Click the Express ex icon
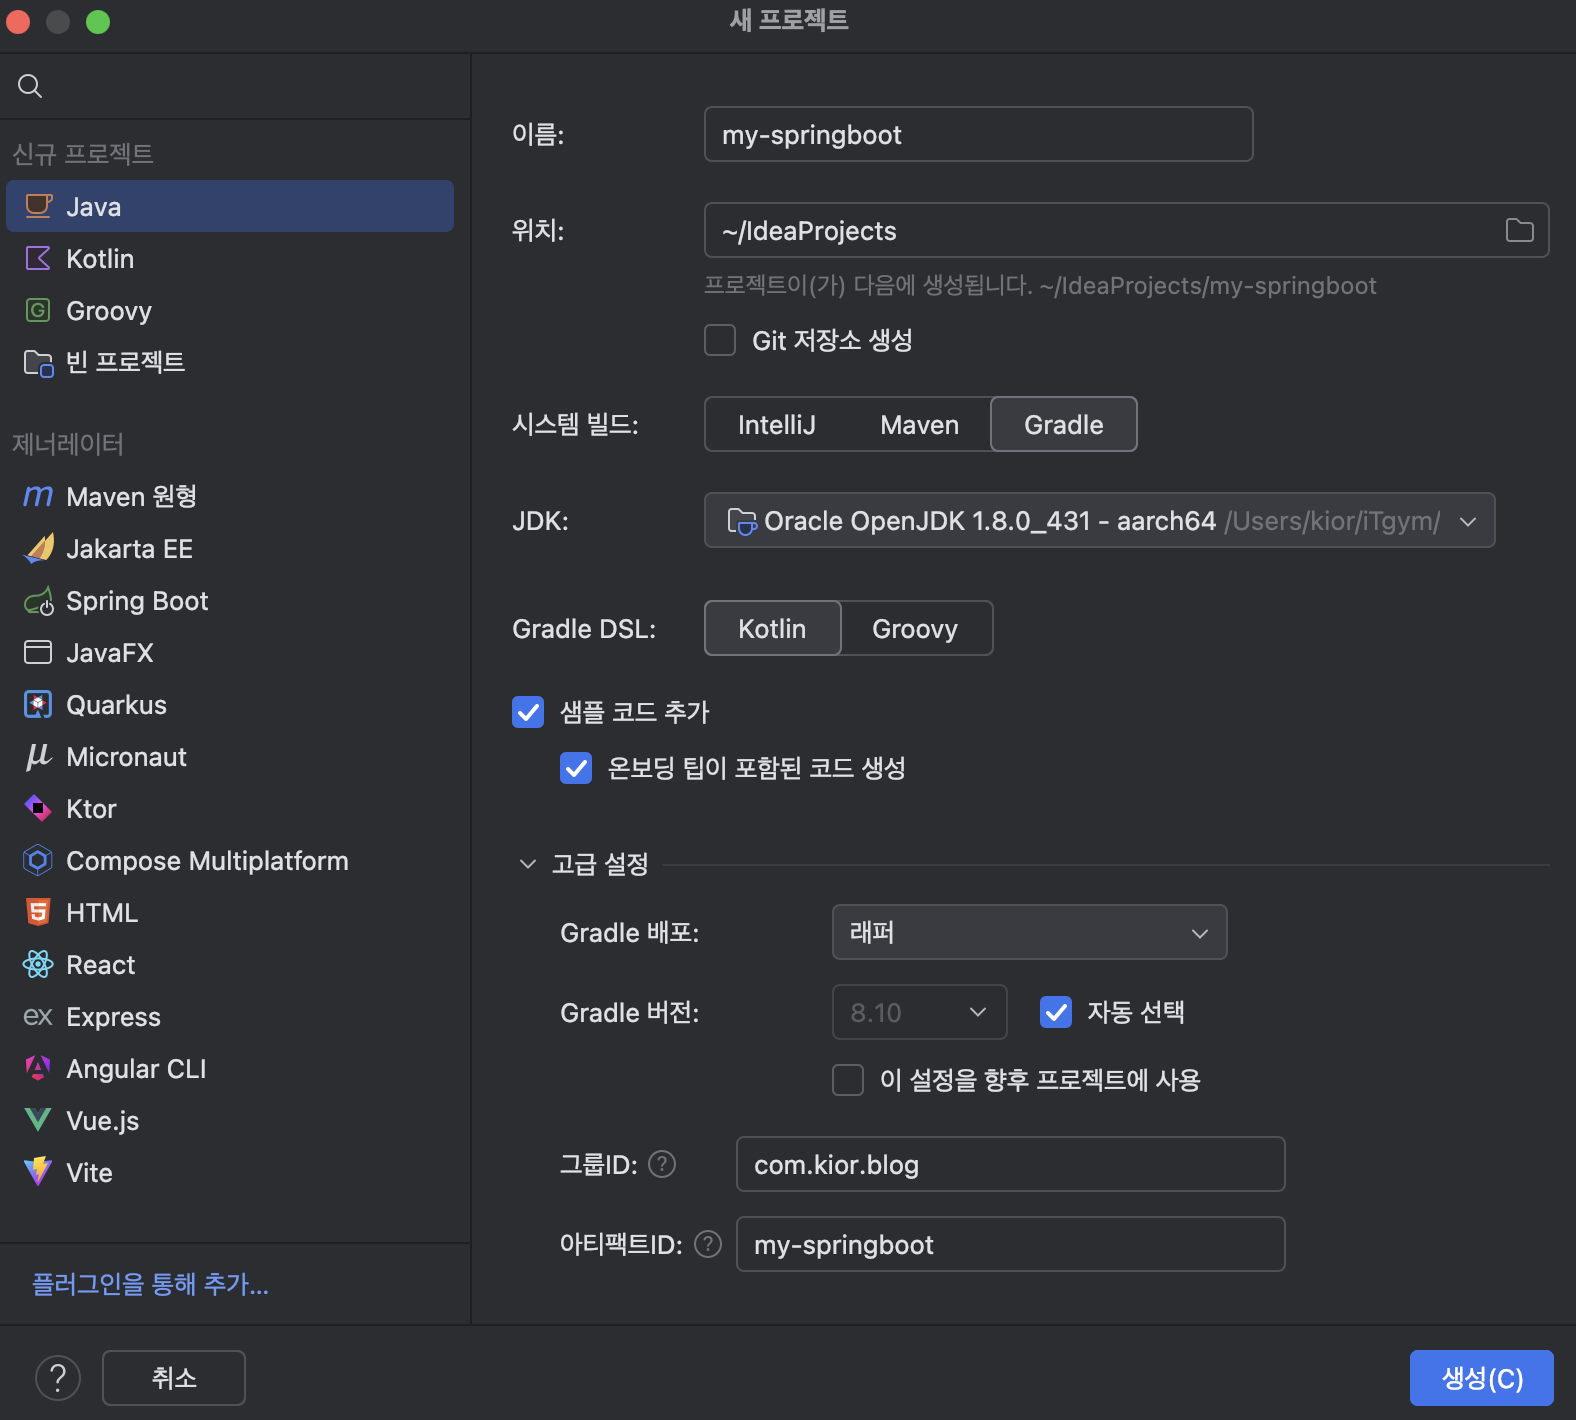1576x1420 pixels. 38,1017
